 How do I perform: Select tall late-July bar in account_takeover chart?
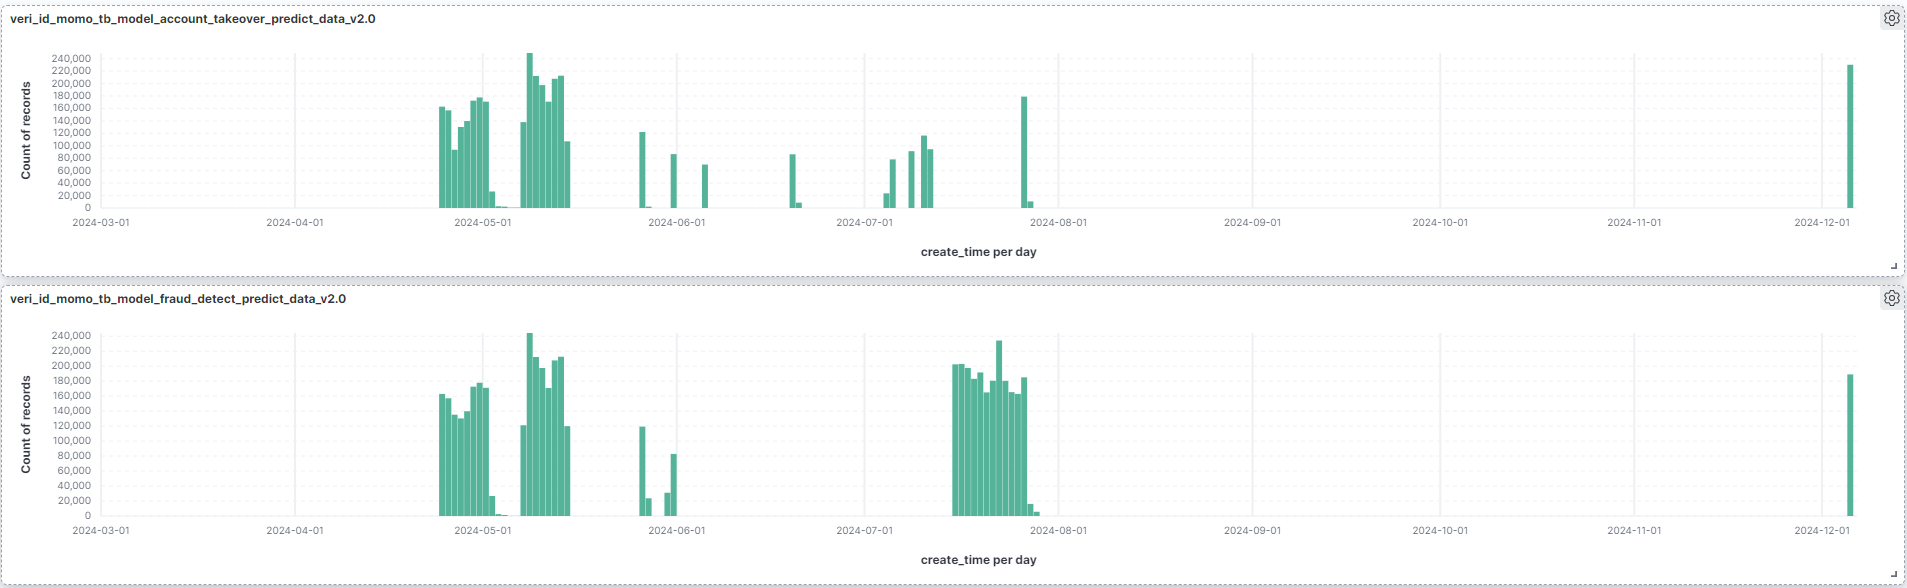(x=1024, y=152)
